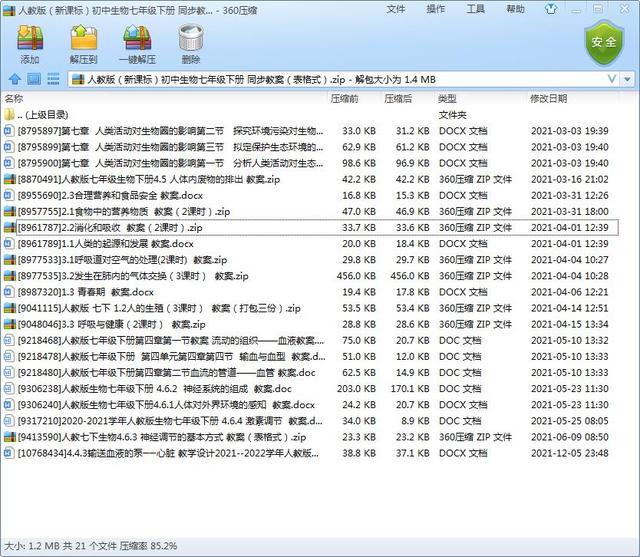The height and width of the screenshot is (557, 640).
Task: Select [9306240] 4.6.1人体对外界环境的感知 docx
Action: 311,405
